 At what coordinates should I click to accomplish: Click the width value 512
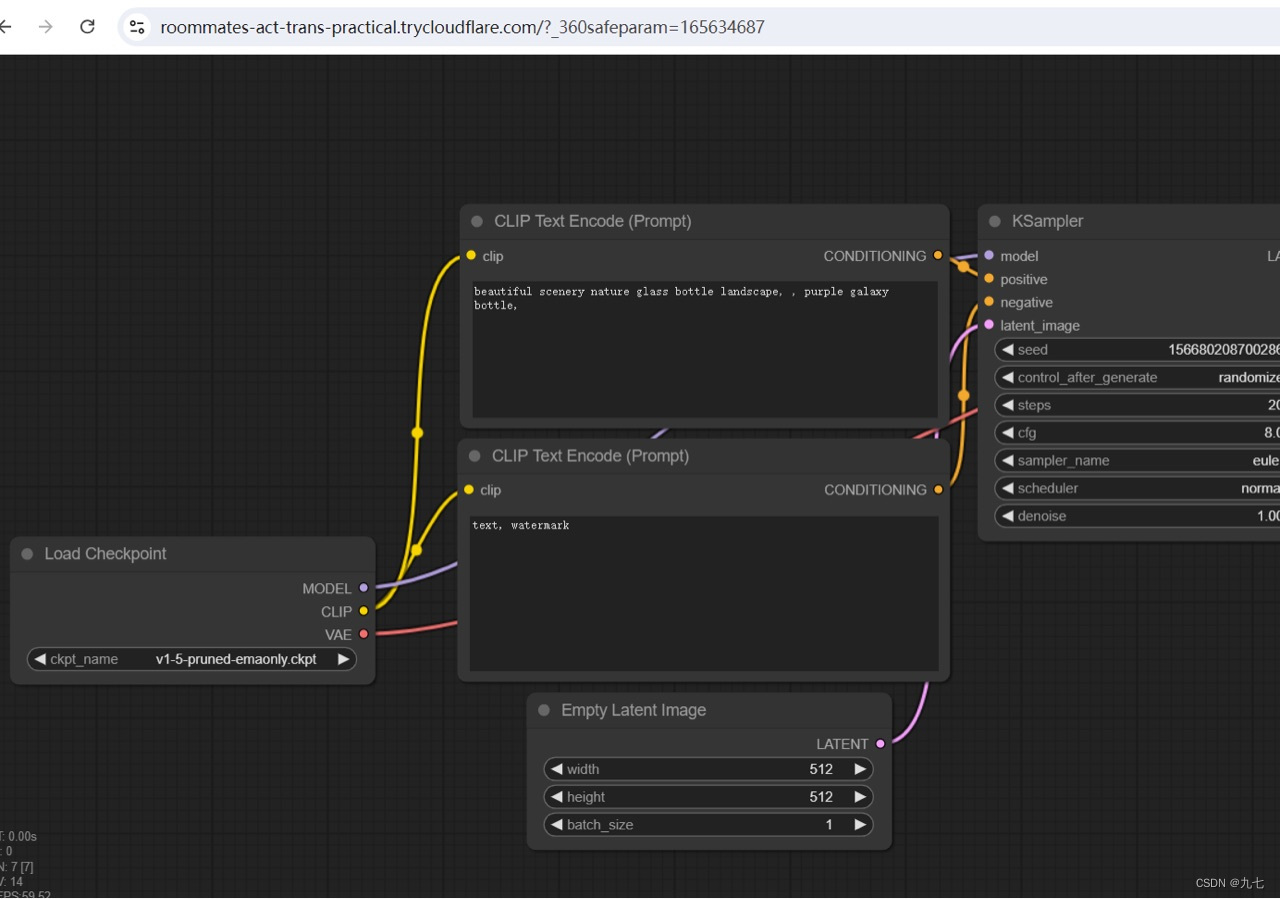click(x=821, y=769)
